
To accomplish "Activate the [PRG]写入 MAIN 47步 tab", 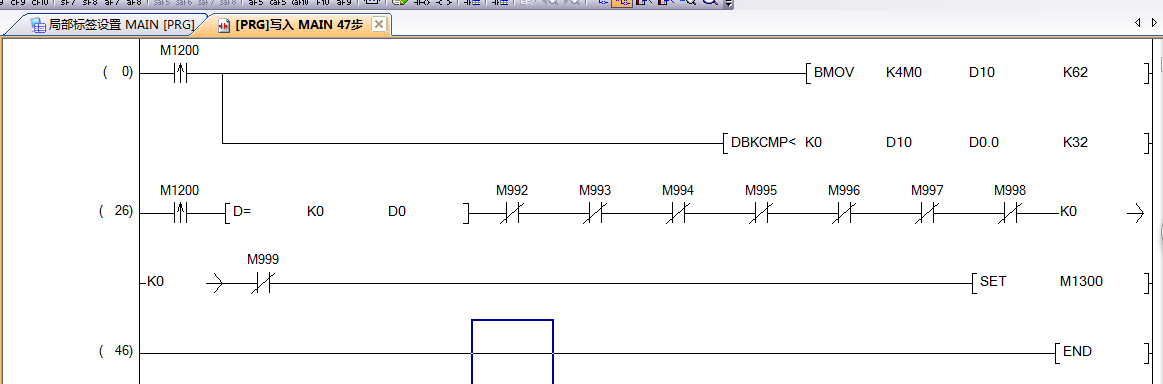I will pyautogui.click(x=297, y=24).
